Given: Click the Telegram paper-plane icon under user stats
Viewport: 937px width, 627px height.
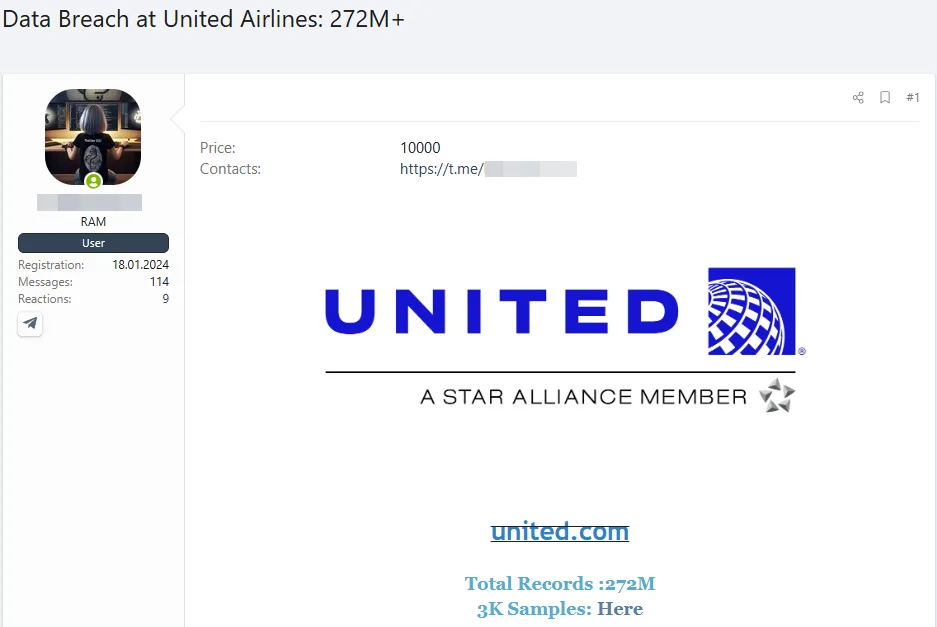Looking at the screenshot, I should tap(30, 323).
